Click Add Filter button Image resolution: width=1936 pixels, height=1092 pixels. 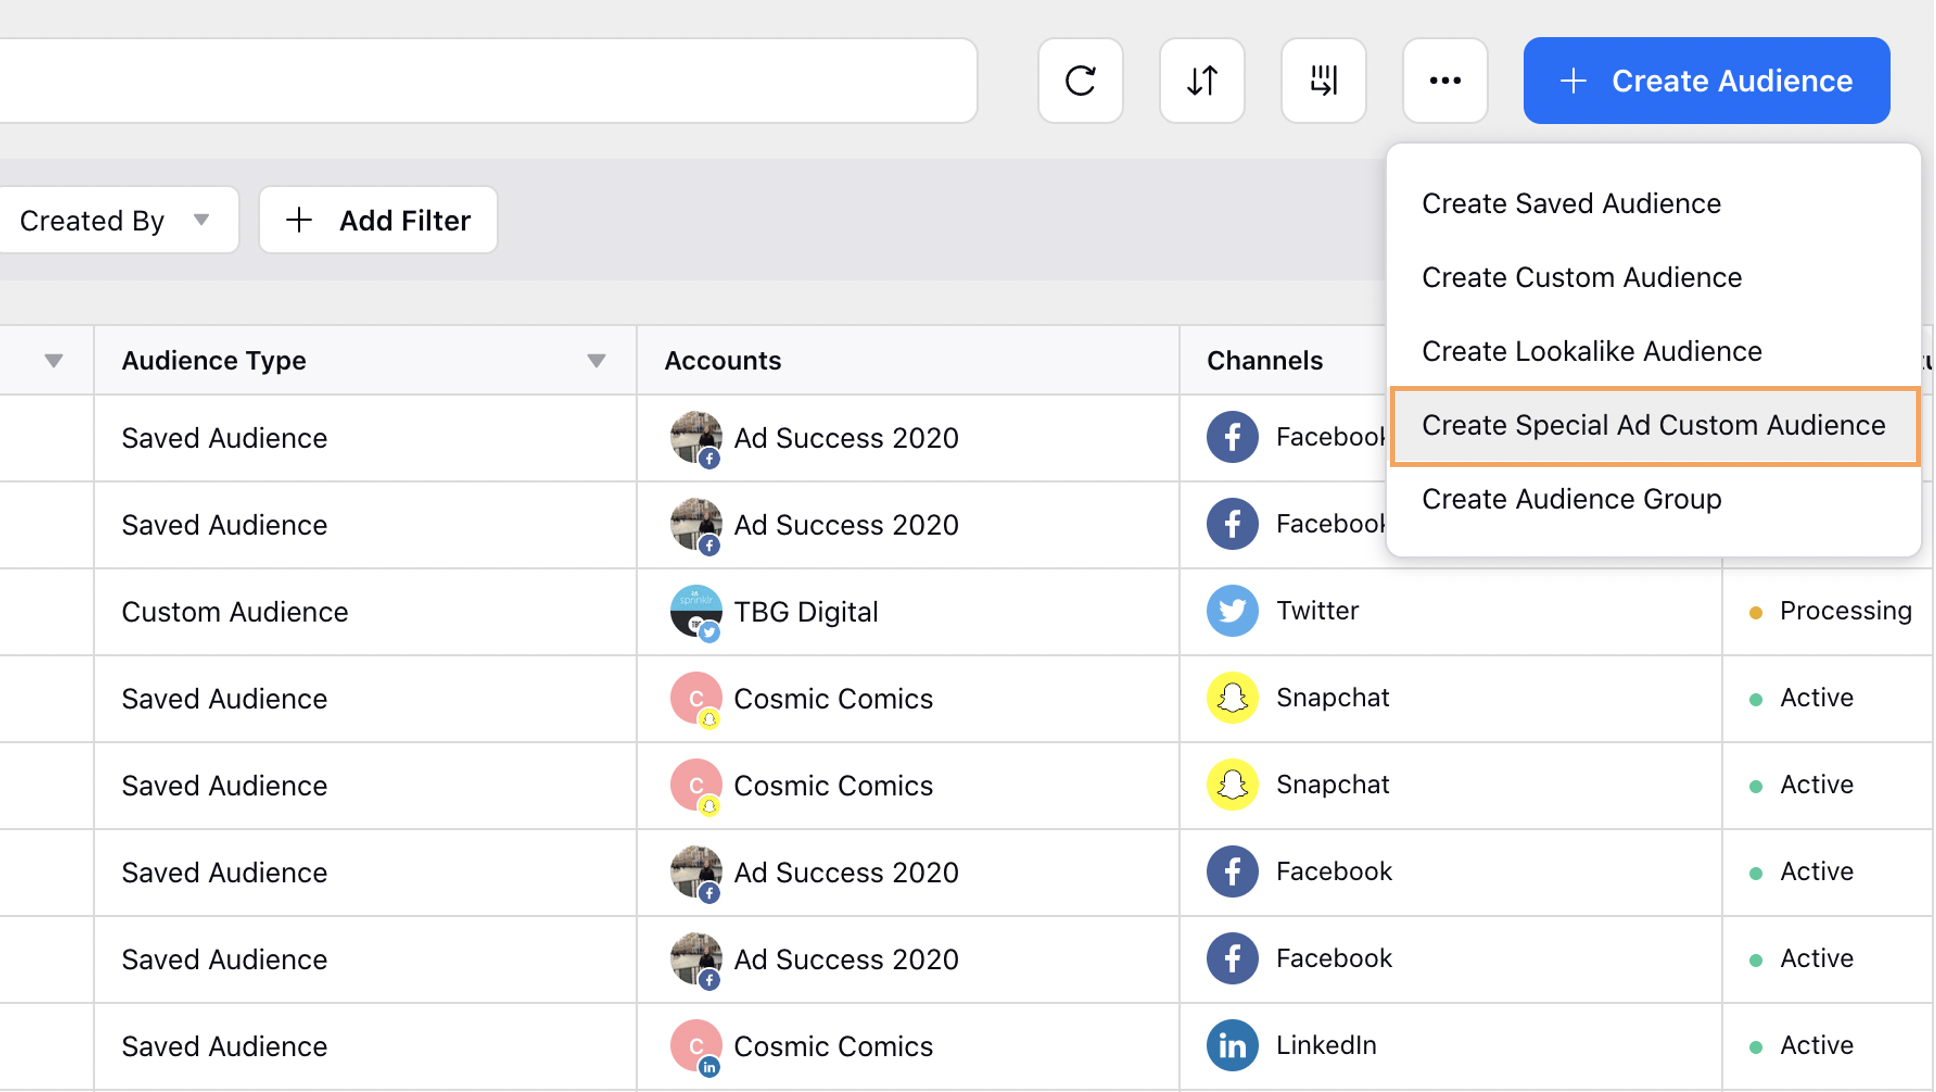[x=379, y=219]
